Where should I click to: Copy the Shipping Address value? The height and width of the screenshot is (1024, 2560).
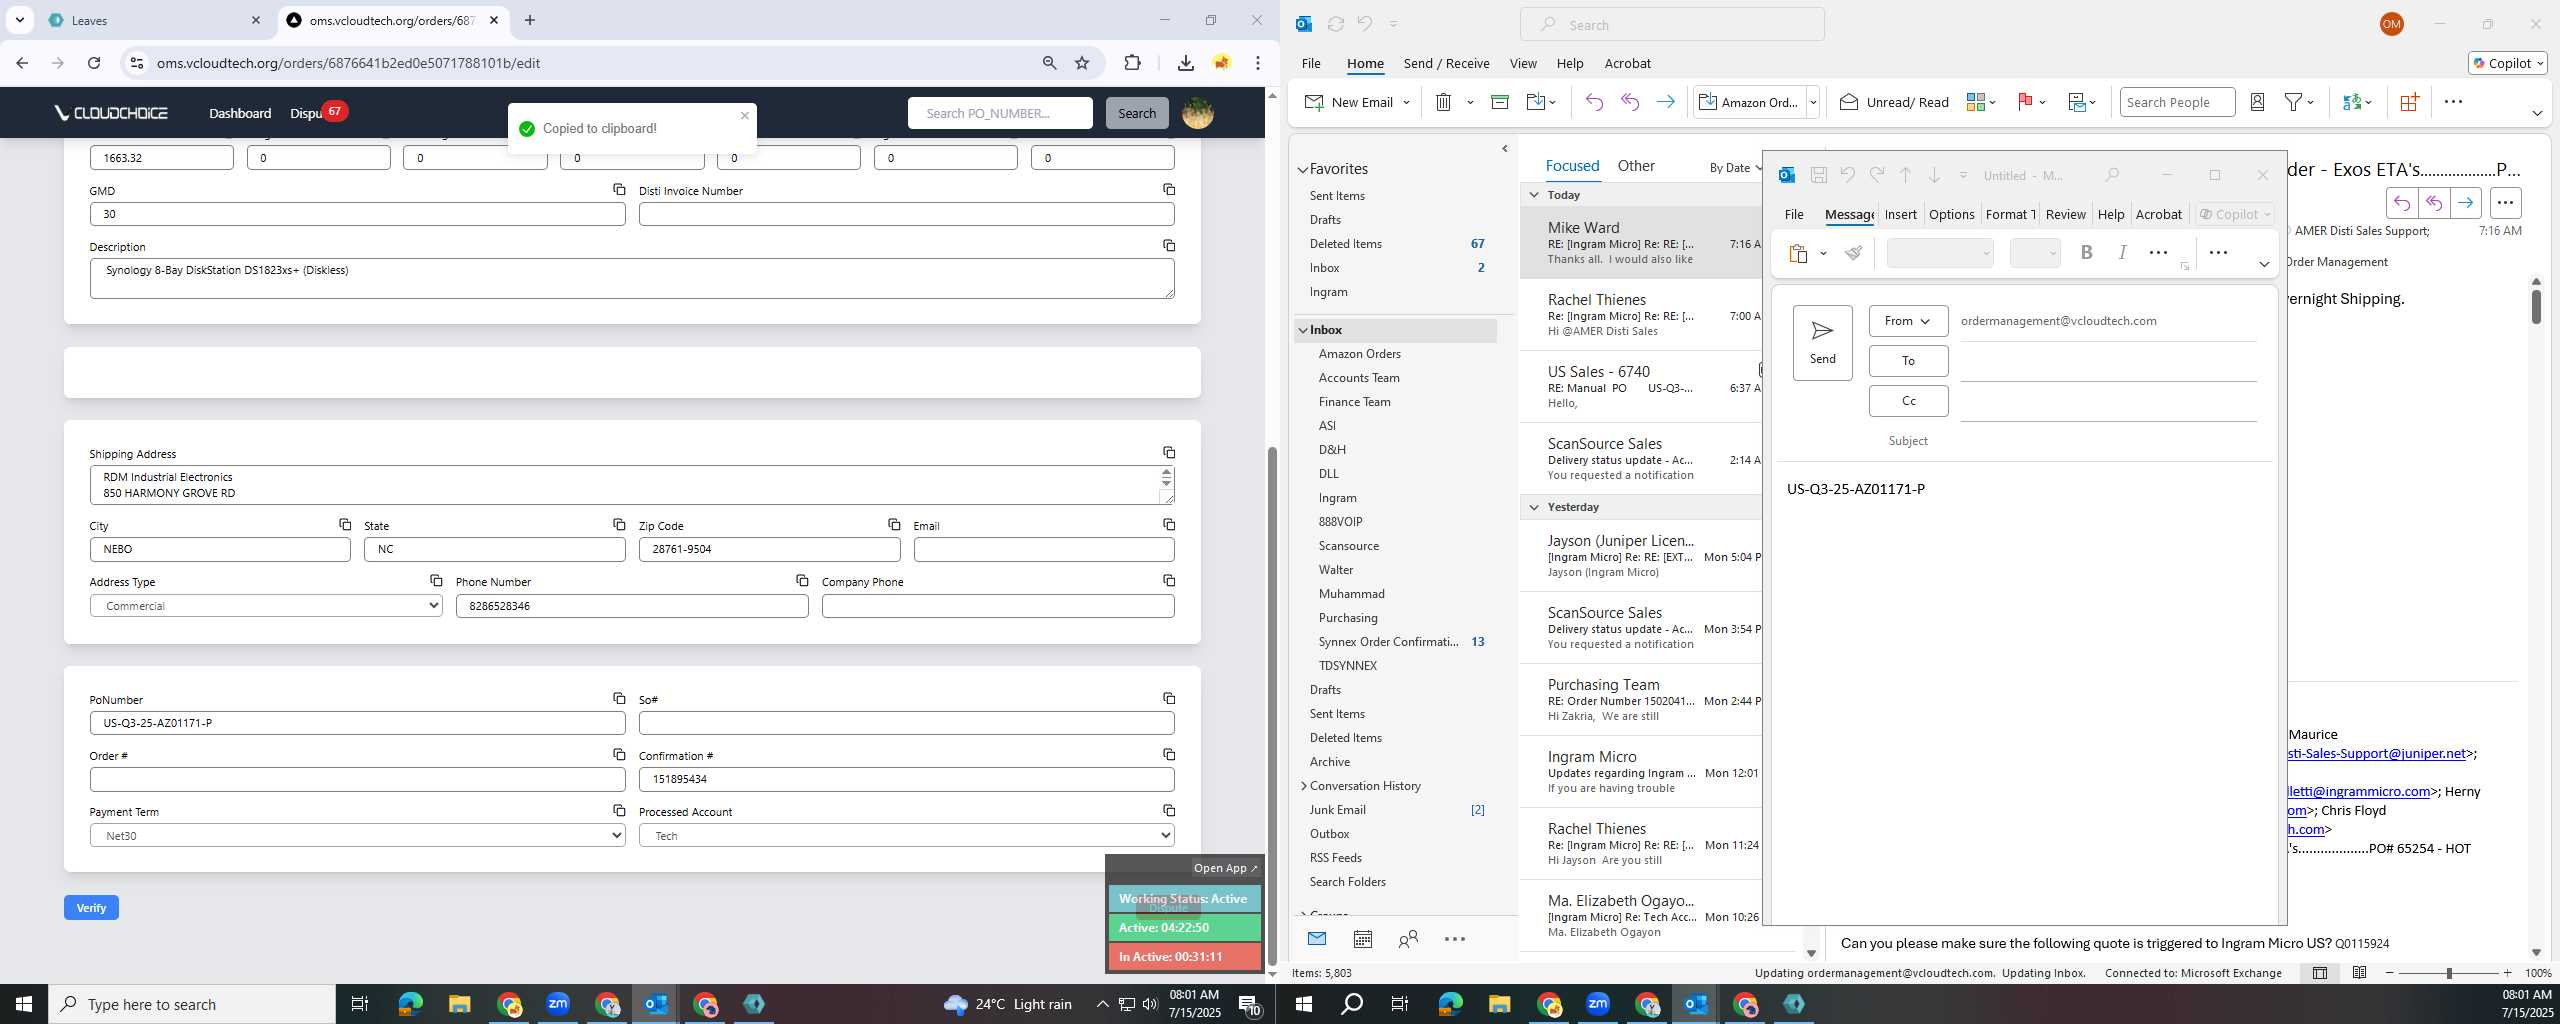tap(1168, 452)
